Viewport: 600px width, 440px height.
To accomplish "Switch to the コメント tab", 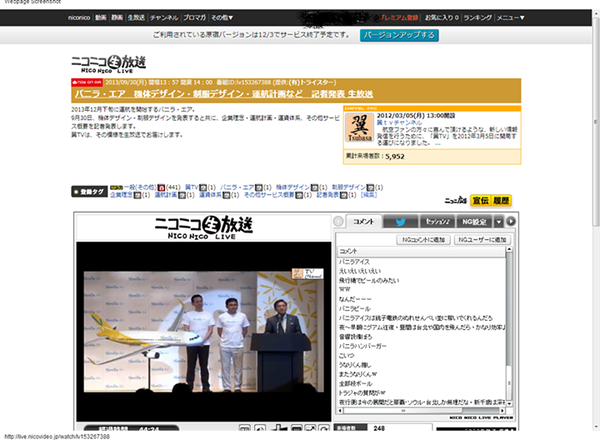I will pyautogui.click(x=364, y=222).
